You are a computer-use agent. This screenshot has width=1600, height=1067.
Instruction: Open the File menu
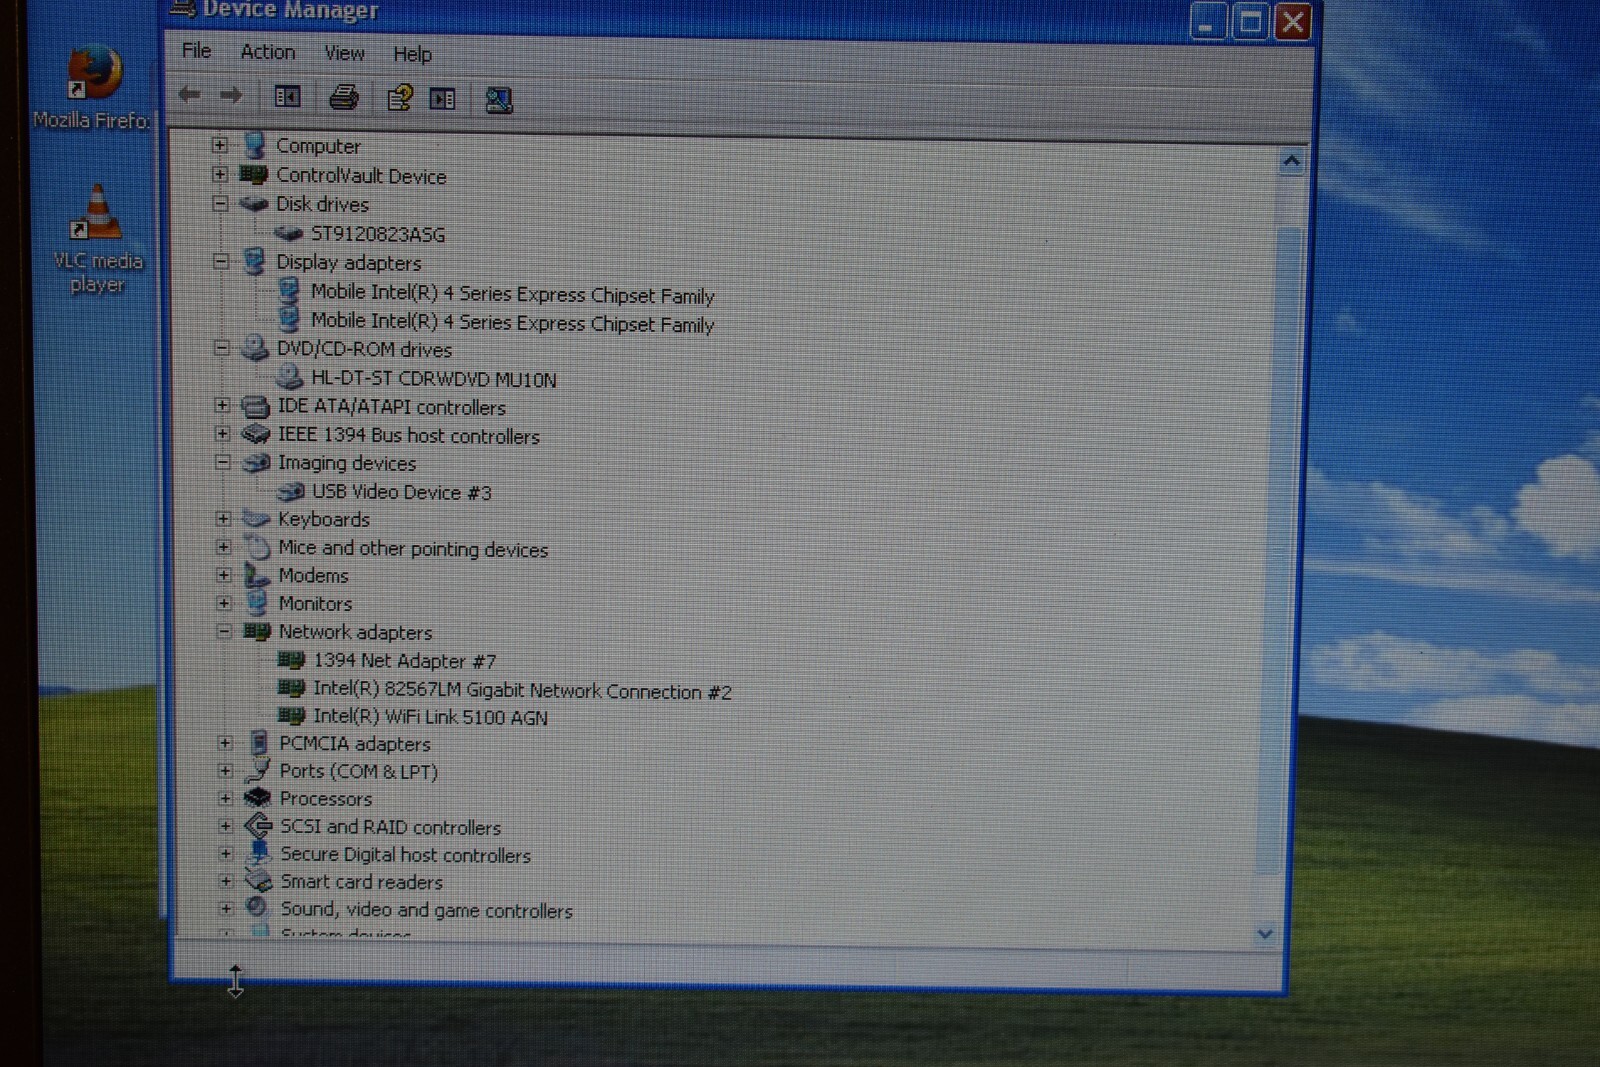click(x=196, y=51)
